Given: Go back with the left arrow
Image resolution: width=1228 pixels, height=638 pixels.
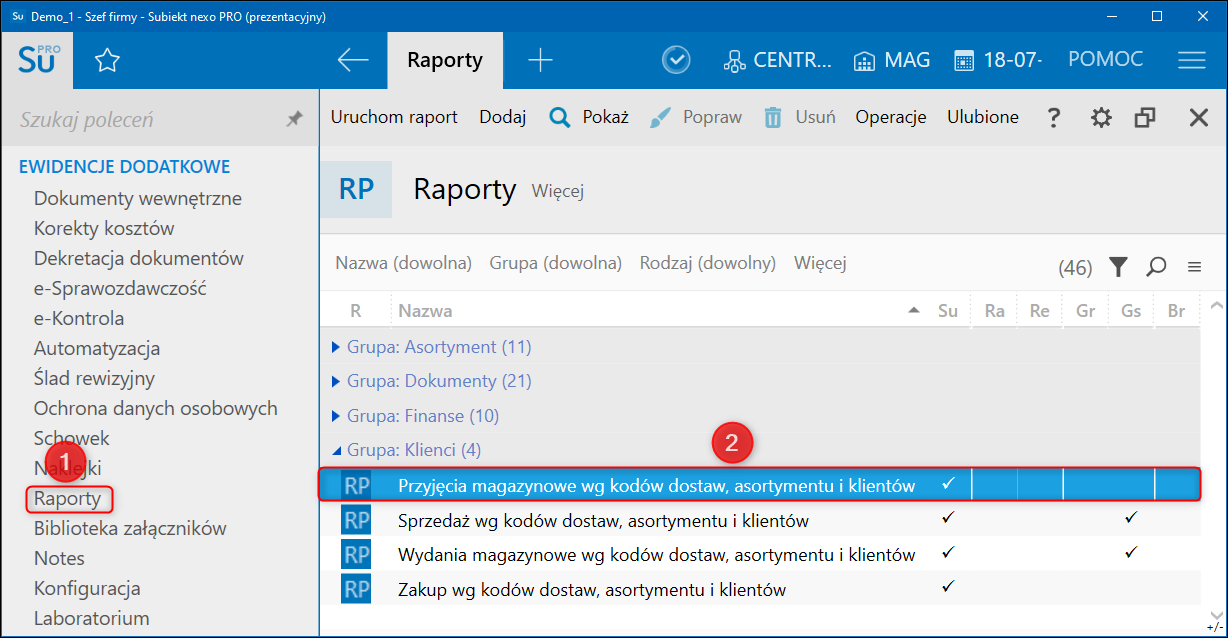Looking at the screenshot, I should (353, 61).
